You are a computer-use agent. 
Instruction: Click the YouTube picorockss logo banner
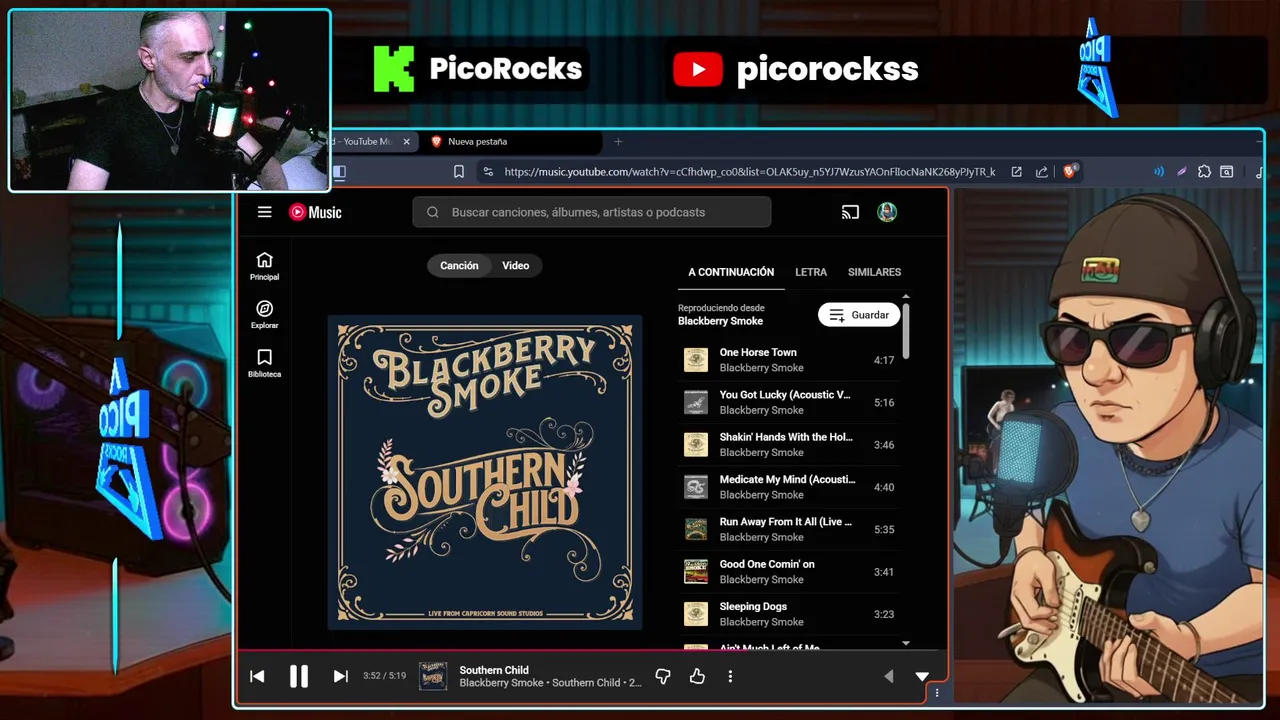click(x=795, y=69)
